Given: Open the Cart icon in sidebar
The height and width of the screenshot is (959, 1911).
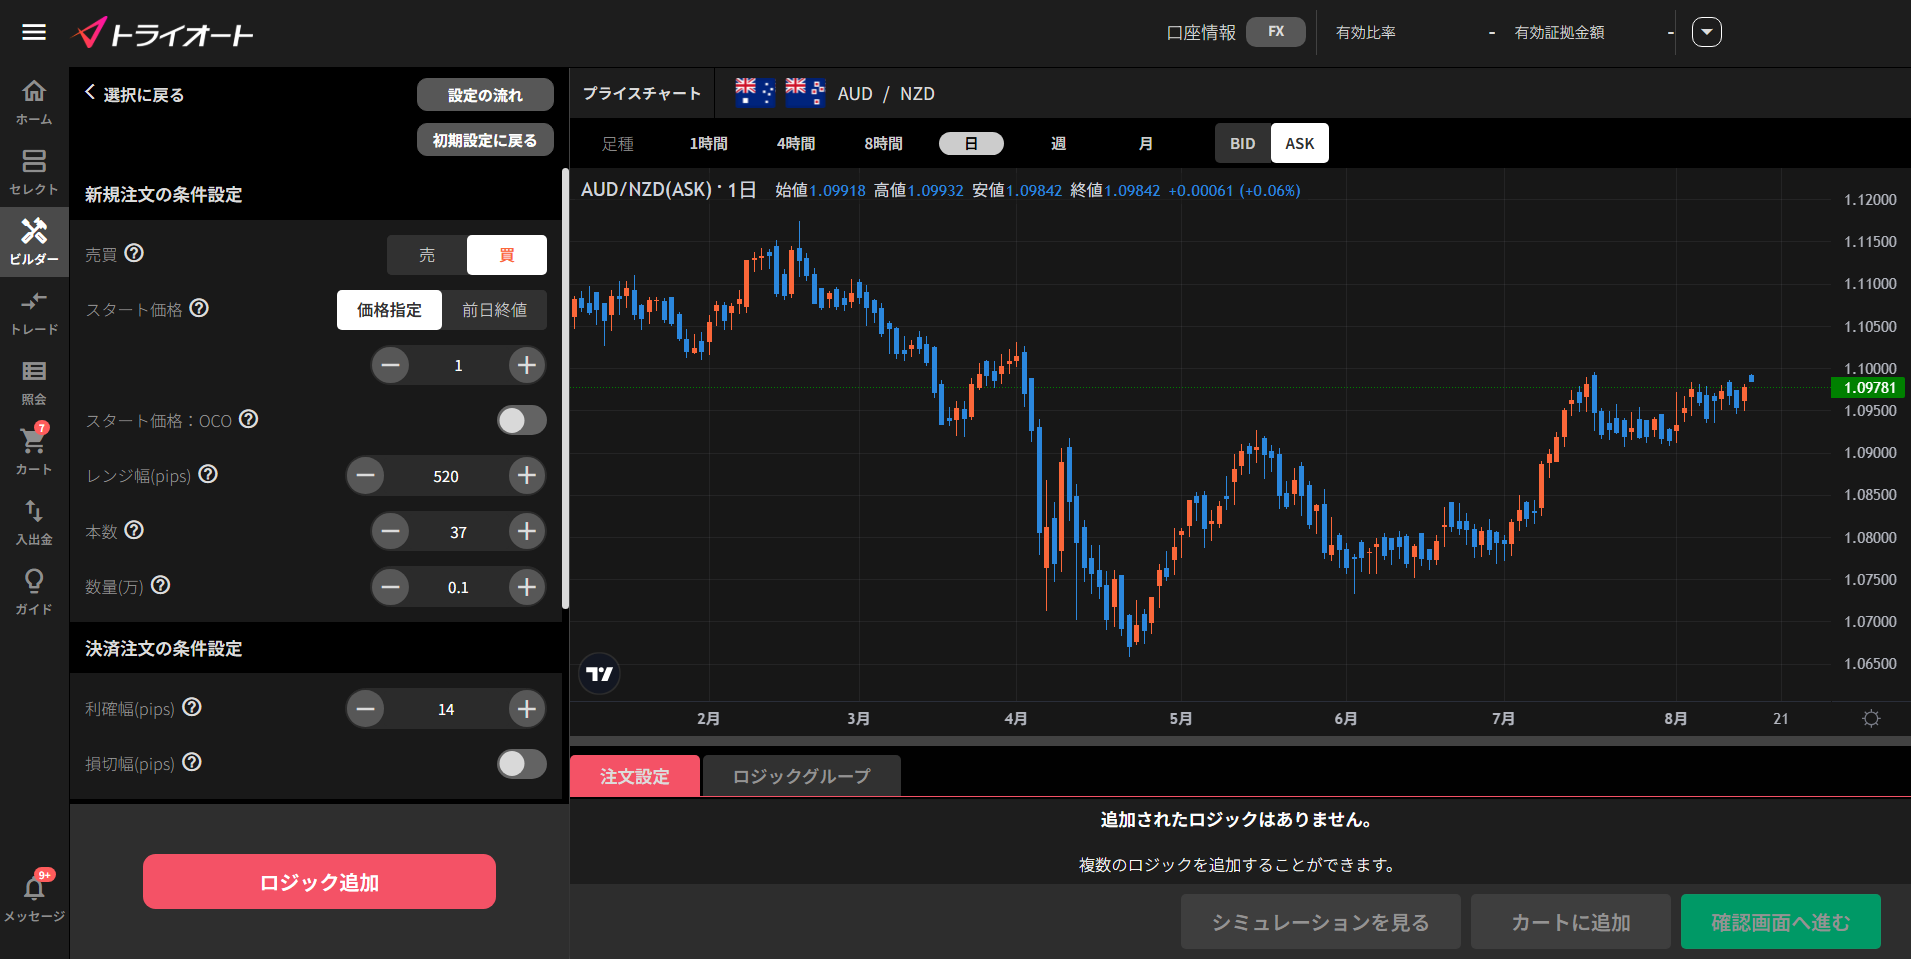Looking at the screenshot, I should click(x=34, y=451).
